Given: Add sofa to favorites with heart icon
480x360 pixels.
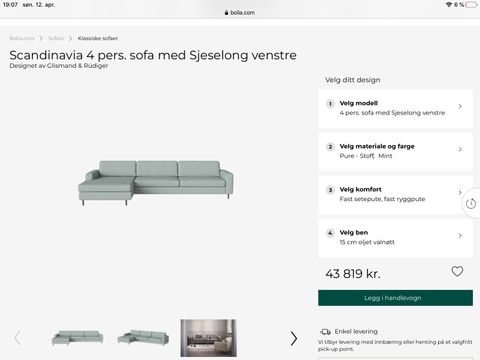Looking at the screenshot, I should pos(457,271).
